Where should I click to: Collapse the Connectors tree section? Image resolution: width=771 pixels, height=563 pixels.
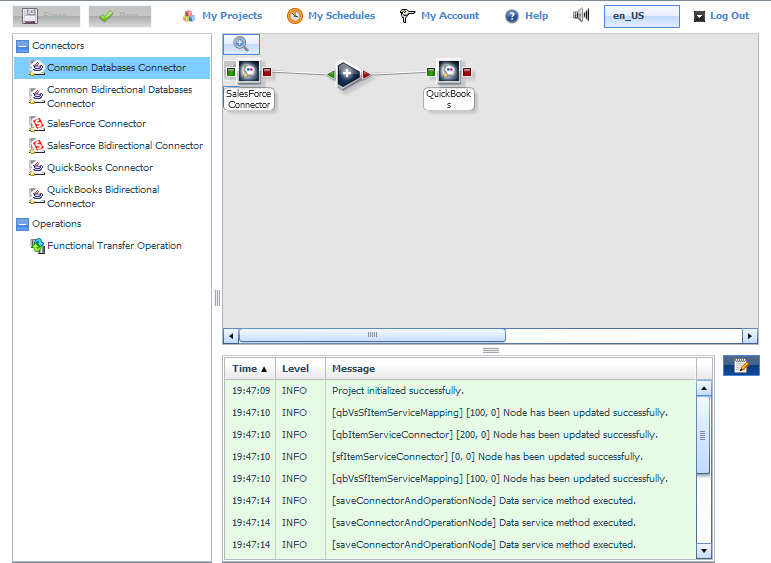23,46
